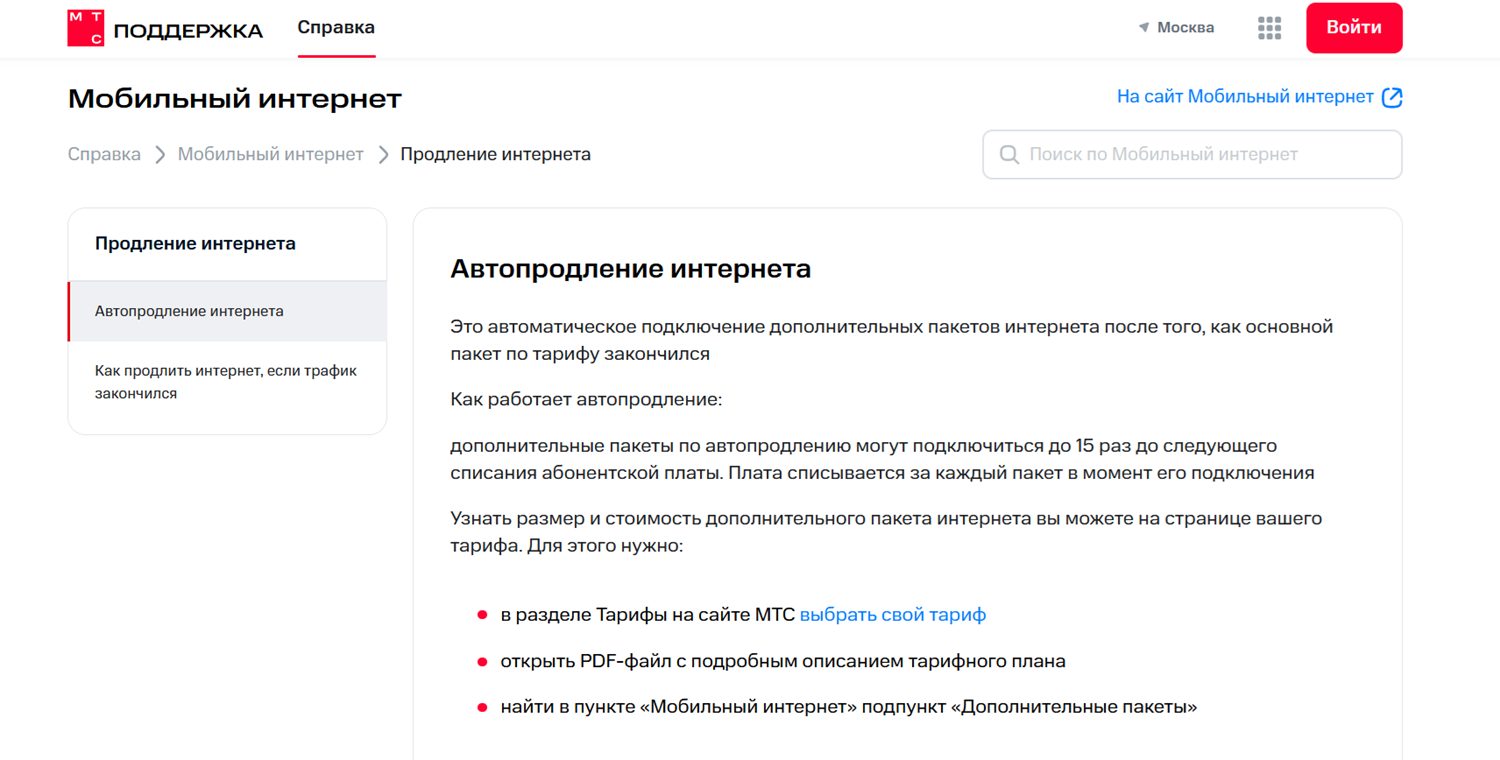Click the Войти button
1500x760 pixels.
pyautogui.click(x=1354, y=28)
